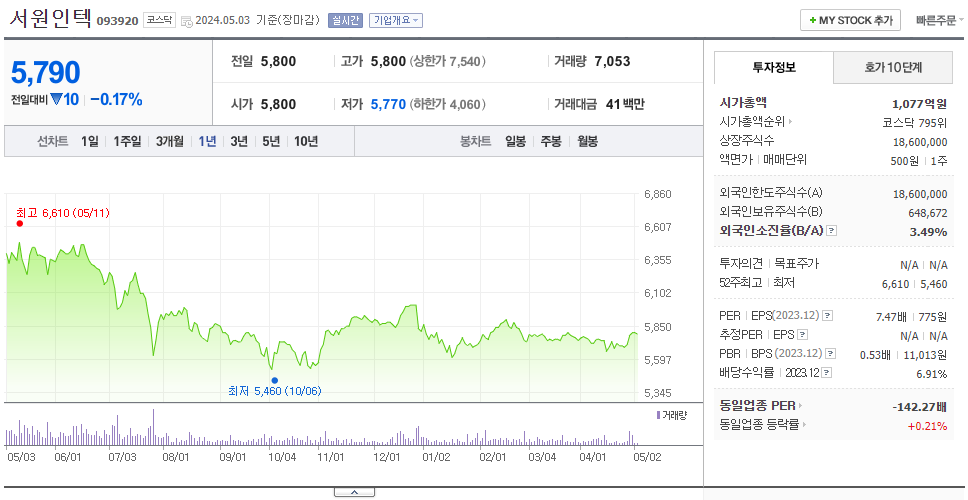Open the 호가10단계 tab
Screen dimensions: 968x500
[893, 67]
